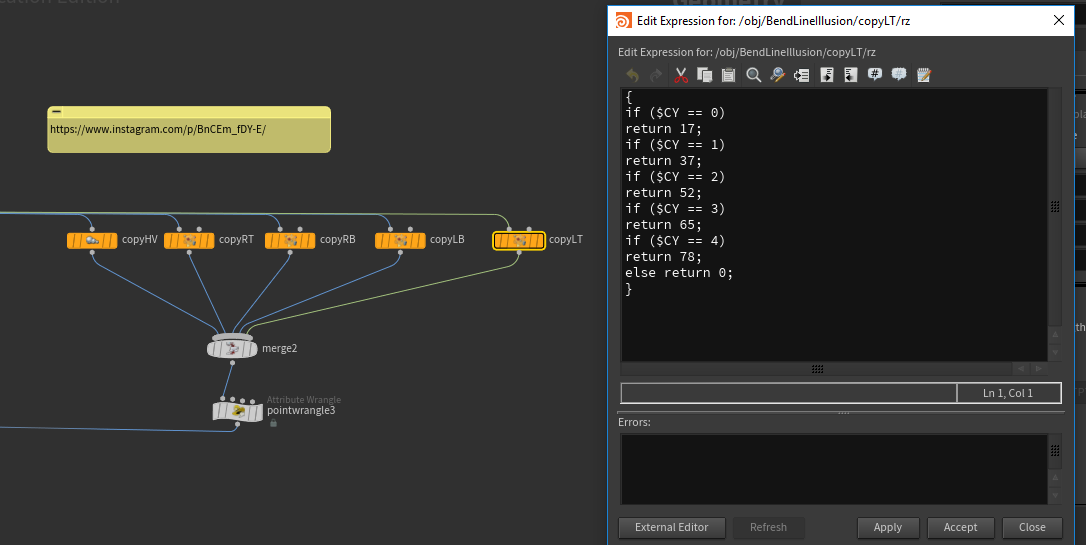Click the Paste clipboard icon

pyautogui.click(x=729, y=75)
